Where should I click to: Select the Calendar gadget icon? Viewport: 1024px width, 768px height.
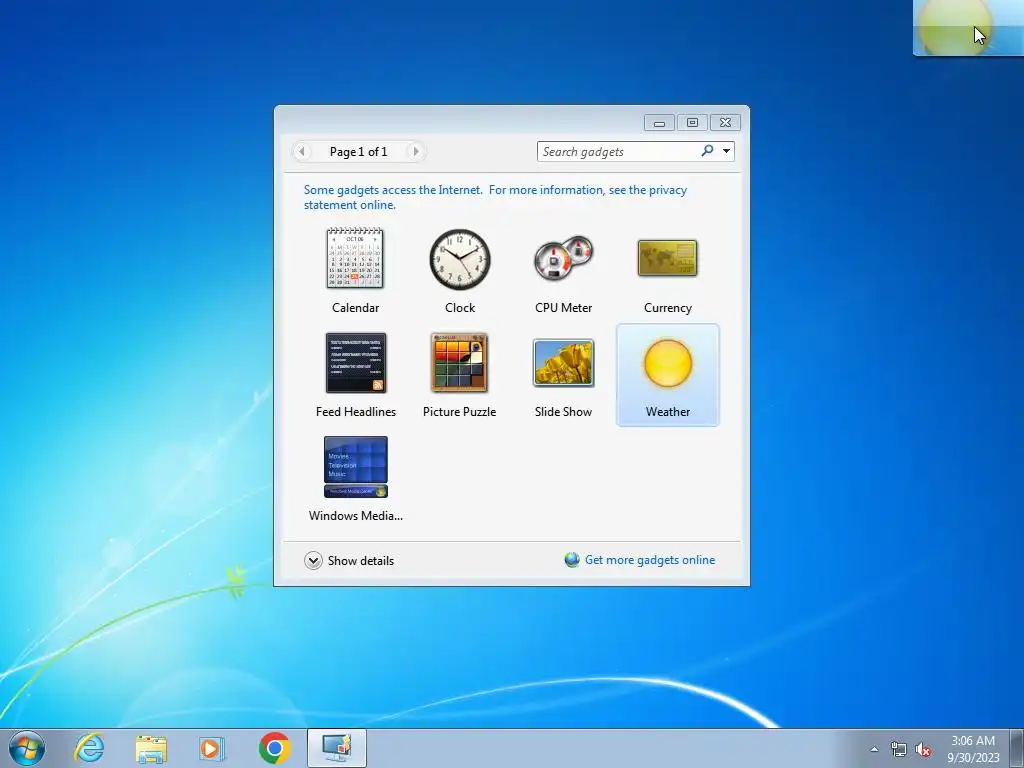point(355,259)
